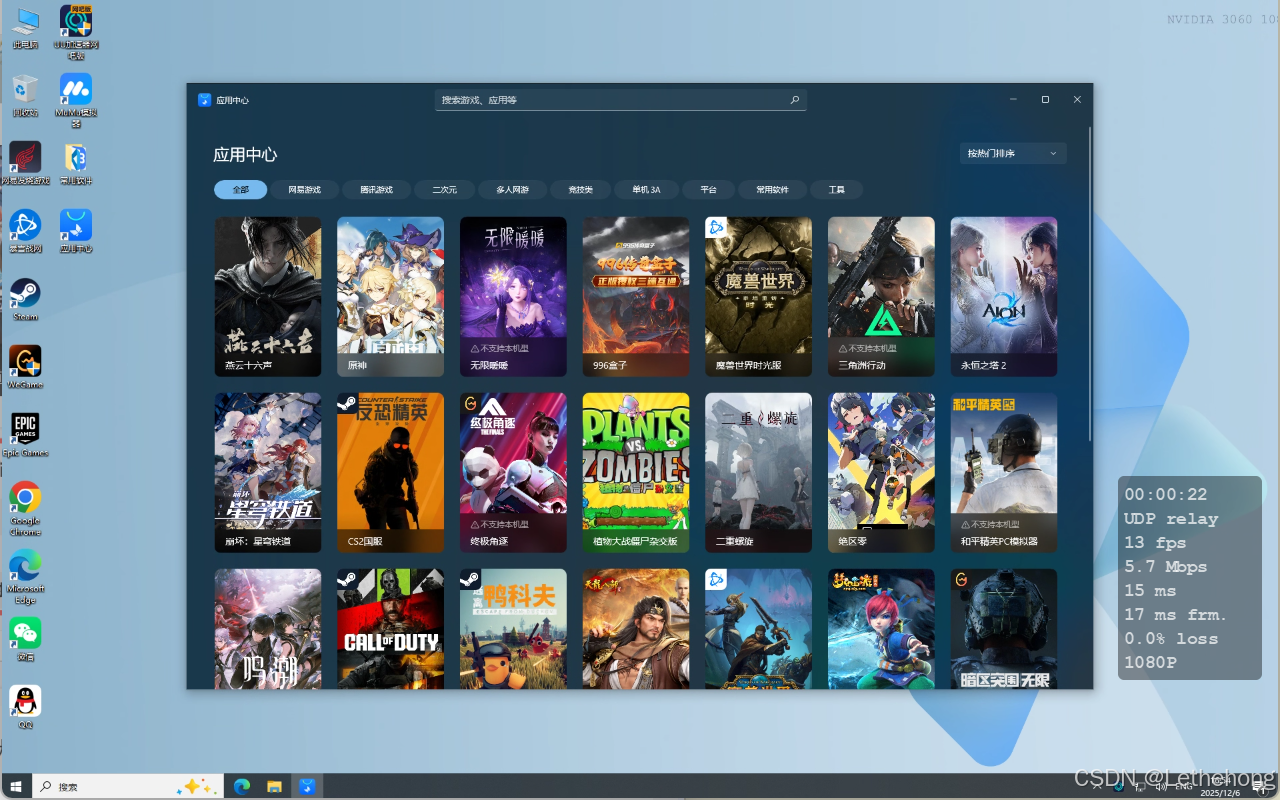Image resolution: width=1280 pixels, height=800 pixels.
Task: Switch to the 二次元 category tab
Action: coord(444,190)
